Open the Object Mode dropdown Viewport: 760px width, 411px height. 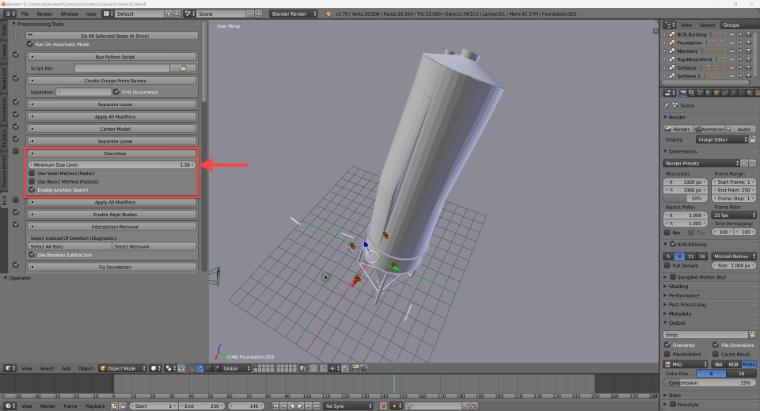coord(123,368)
